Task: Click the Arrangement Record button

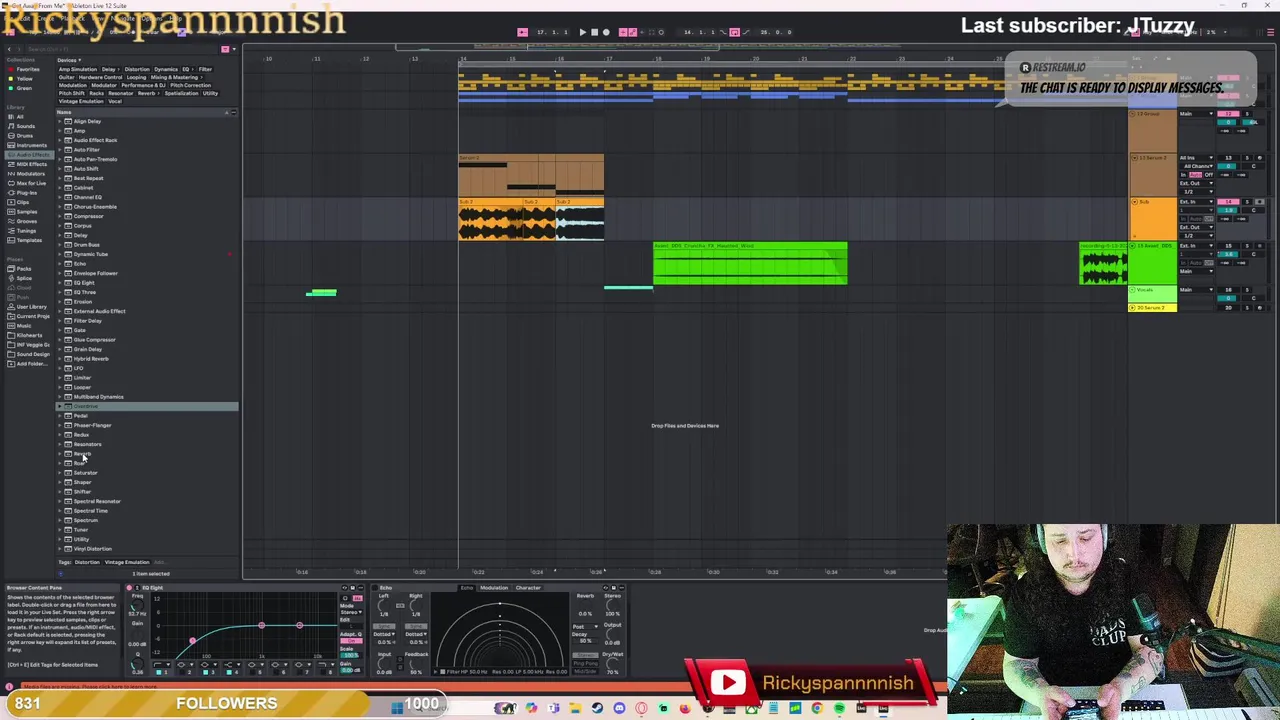Action: 606,32
